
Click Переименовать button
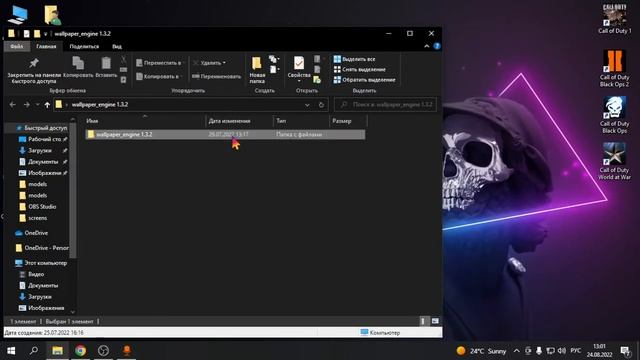click(216, 76)
